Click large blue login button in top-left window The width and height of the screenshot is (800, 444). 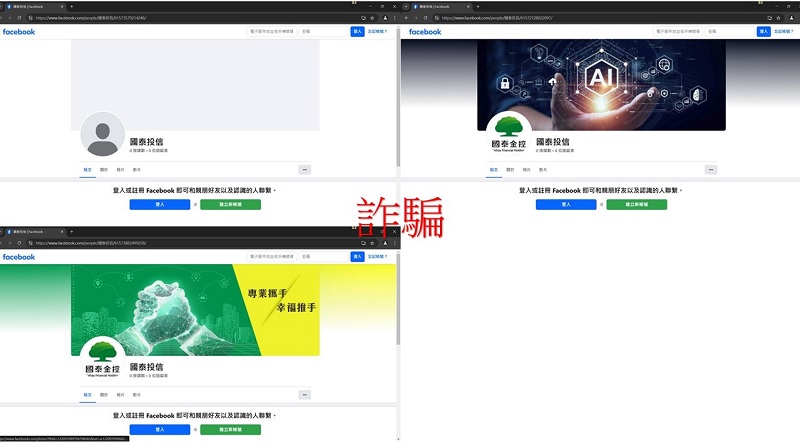click(x=160, y=204)
